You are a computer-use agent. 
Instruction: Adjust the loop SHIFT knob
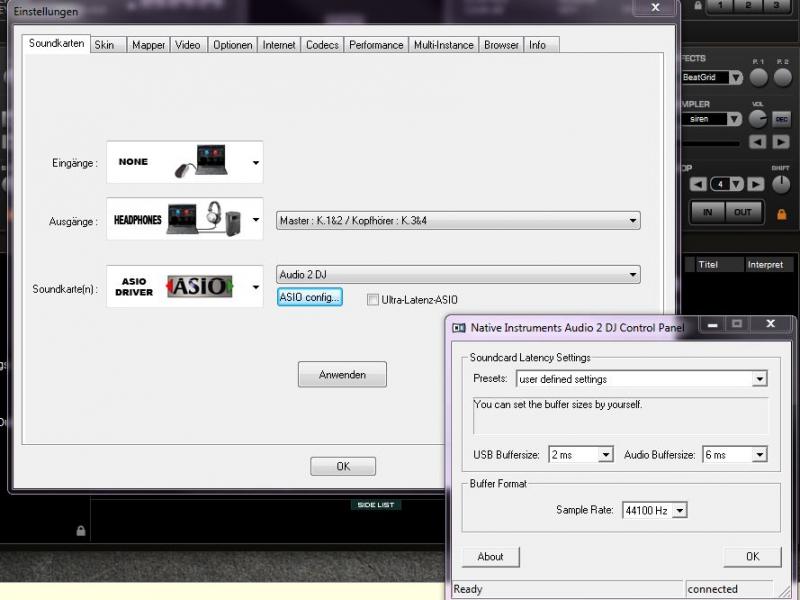coord(781,184)
